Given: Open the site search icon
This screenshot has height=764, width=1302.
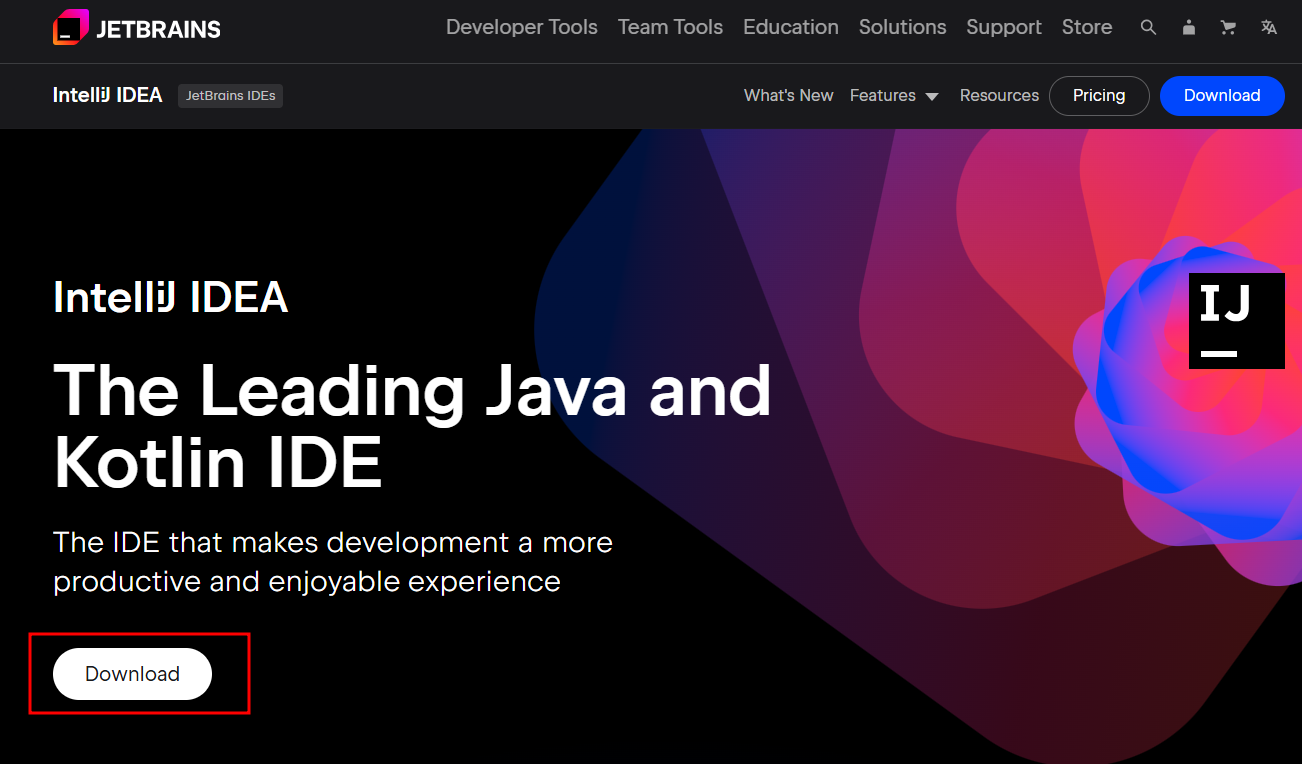Looking at the screenshot, I should [1148, 28].
